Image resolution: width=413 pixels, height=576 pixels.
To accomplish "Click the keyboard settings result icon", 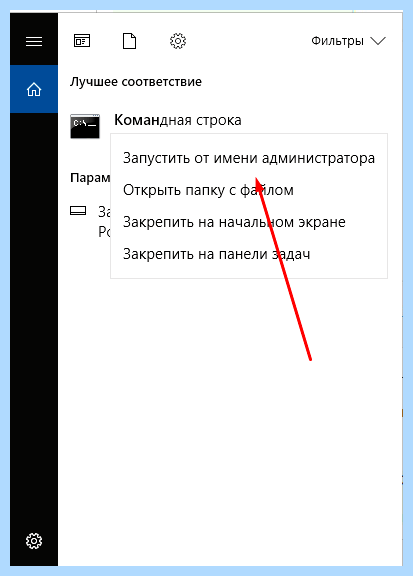I will [78, 211].
